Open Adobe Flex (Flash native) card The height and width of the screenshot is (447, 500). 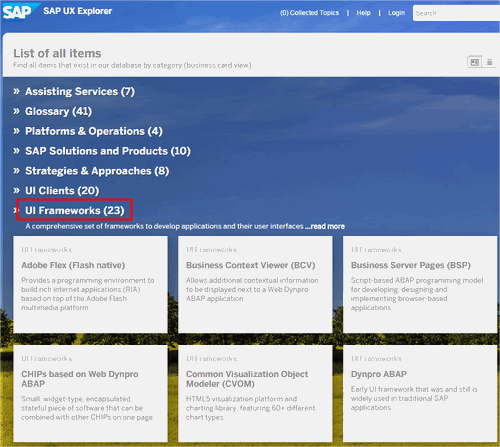pyautogui.click(x=90, y=284)
